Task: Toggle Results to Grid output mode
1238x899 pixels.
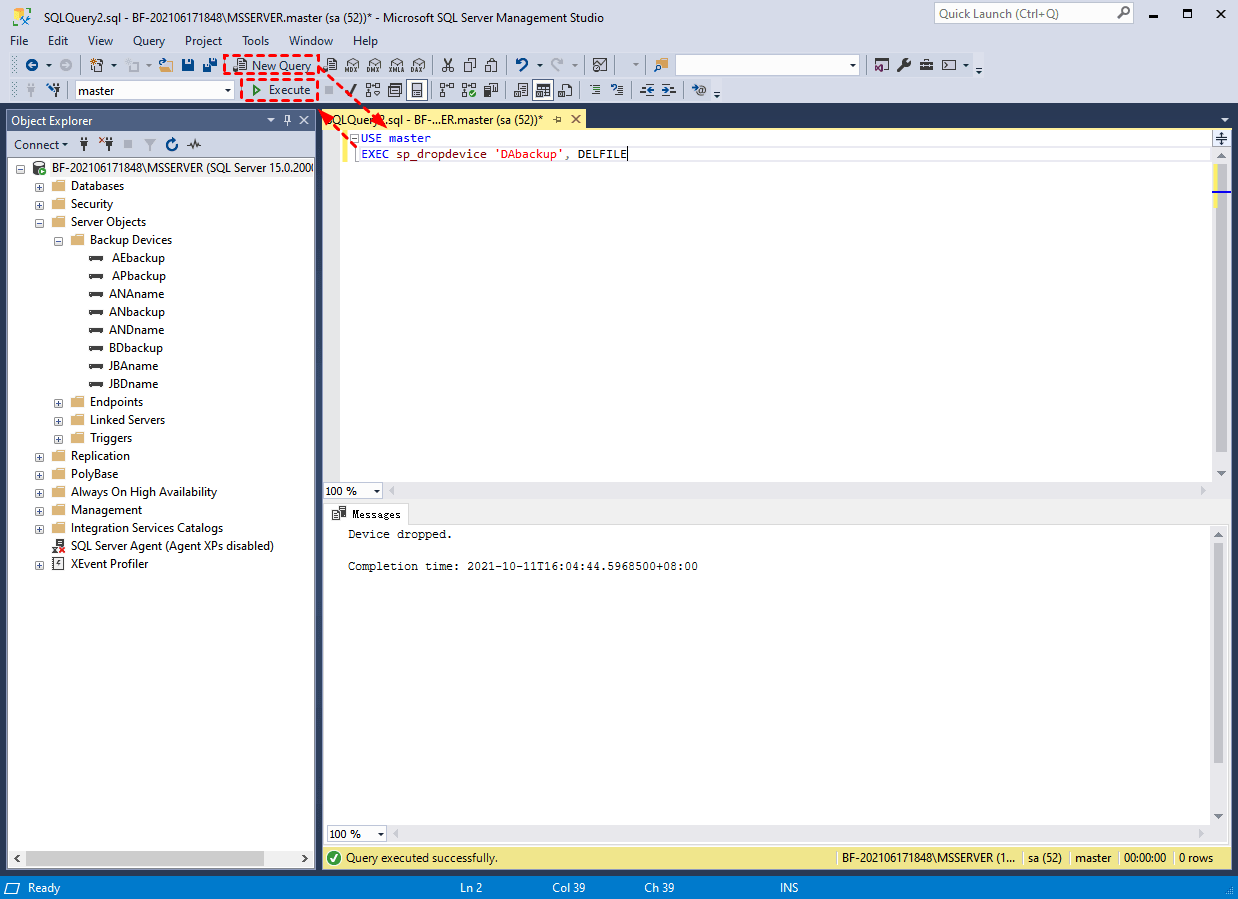Action: tap(542, 90)
